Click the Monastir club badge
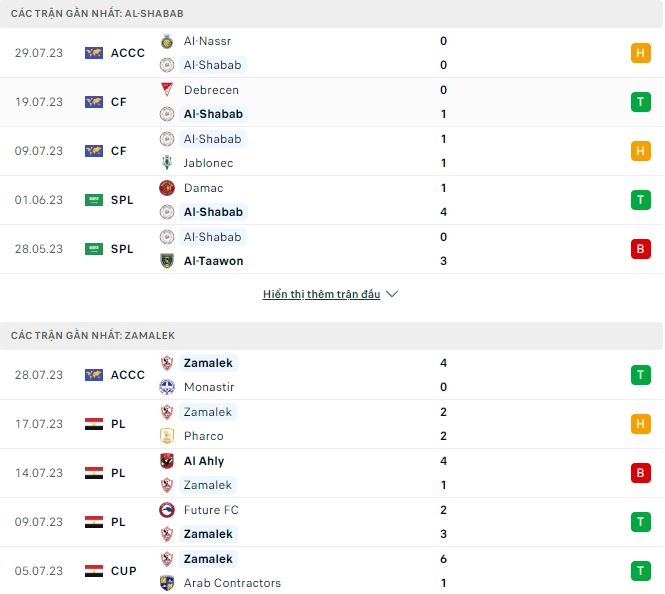Screen dimensions: 665x594 click(167, 387)
